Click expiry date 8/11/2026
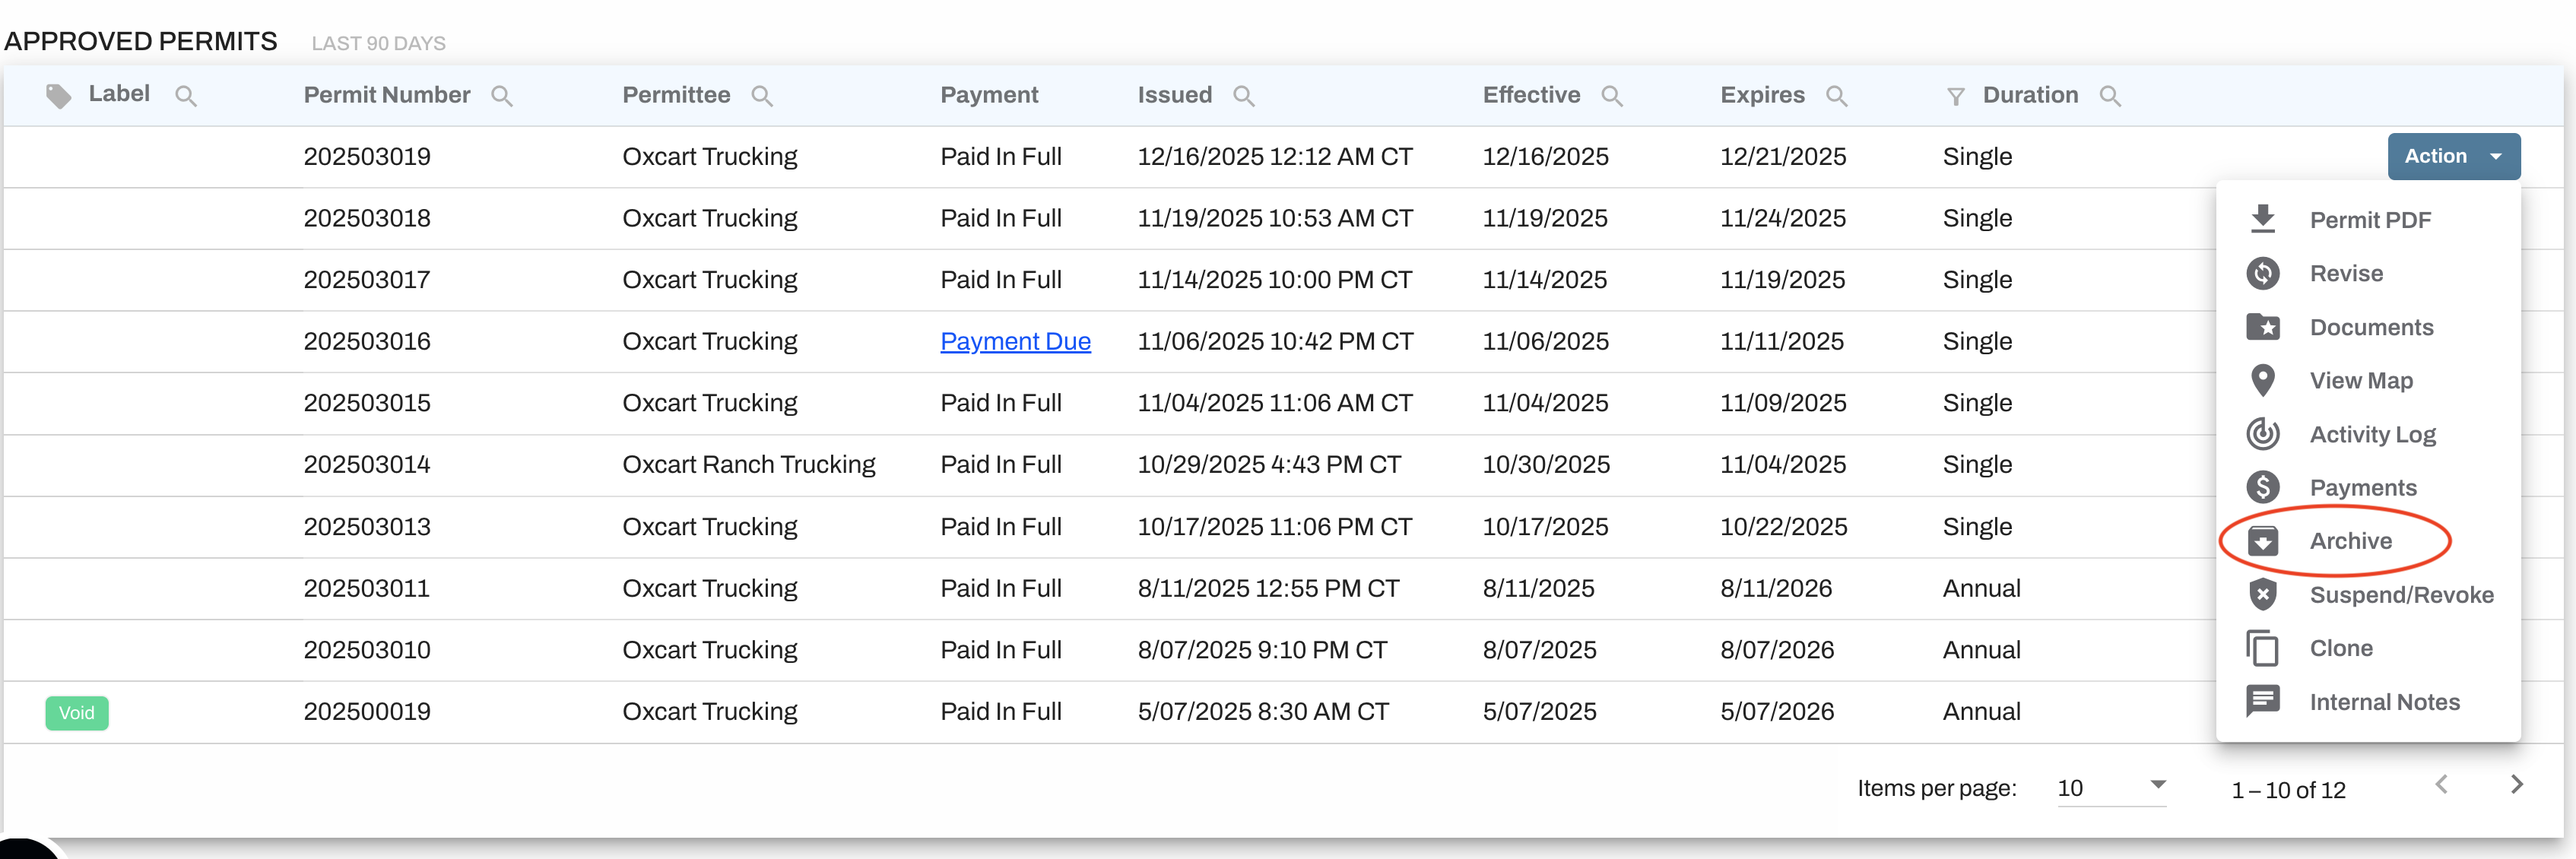The width and height of the screenshot is (2576, 859). pos(1776,589)
